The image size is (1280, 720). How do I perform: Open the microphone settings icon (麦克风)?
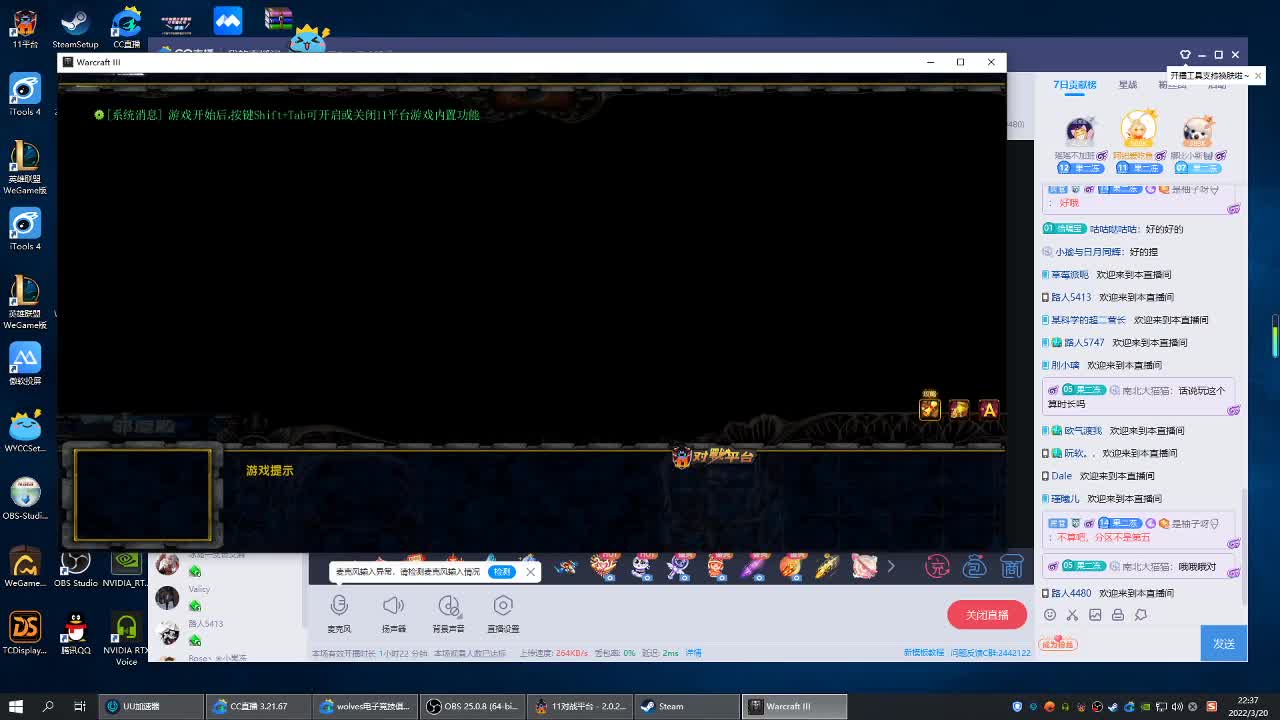coord(339,606)
